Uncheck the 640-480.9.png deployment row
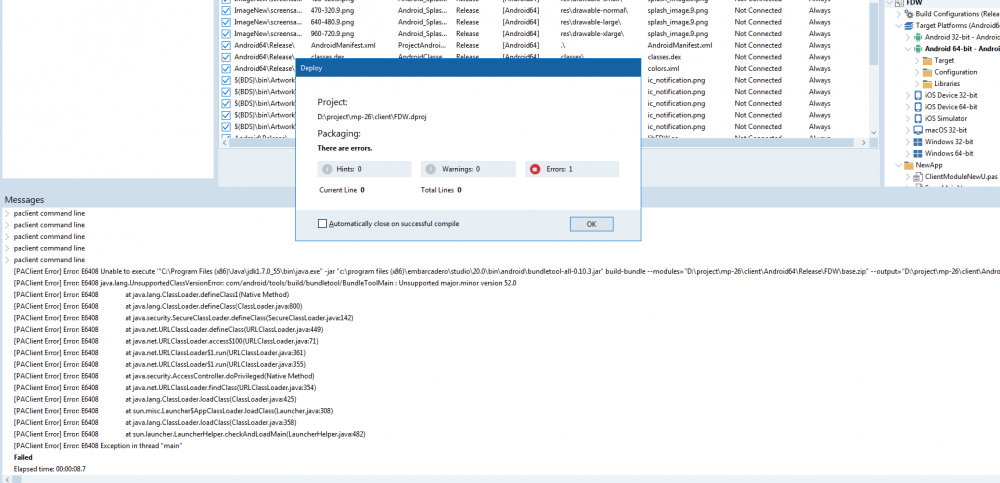This screenshot has width=1000, height=483. 225,22
